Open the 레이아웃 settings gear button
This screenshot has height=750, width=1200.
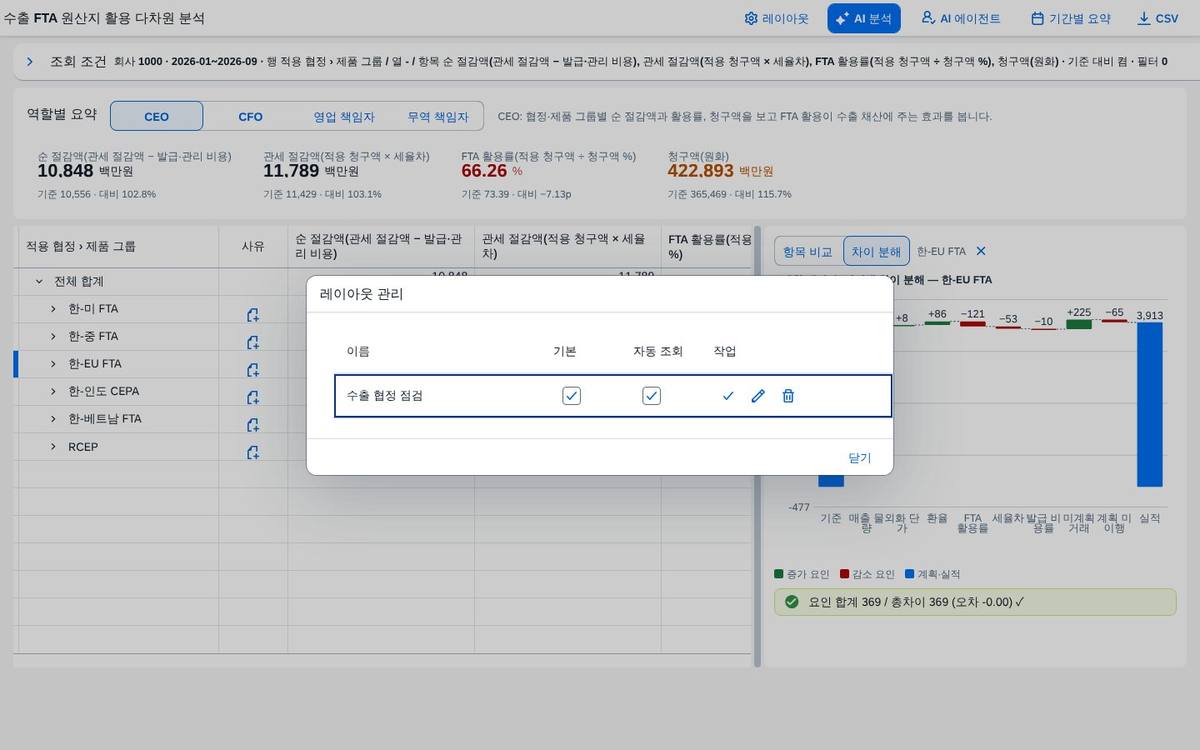click(776, 18)
